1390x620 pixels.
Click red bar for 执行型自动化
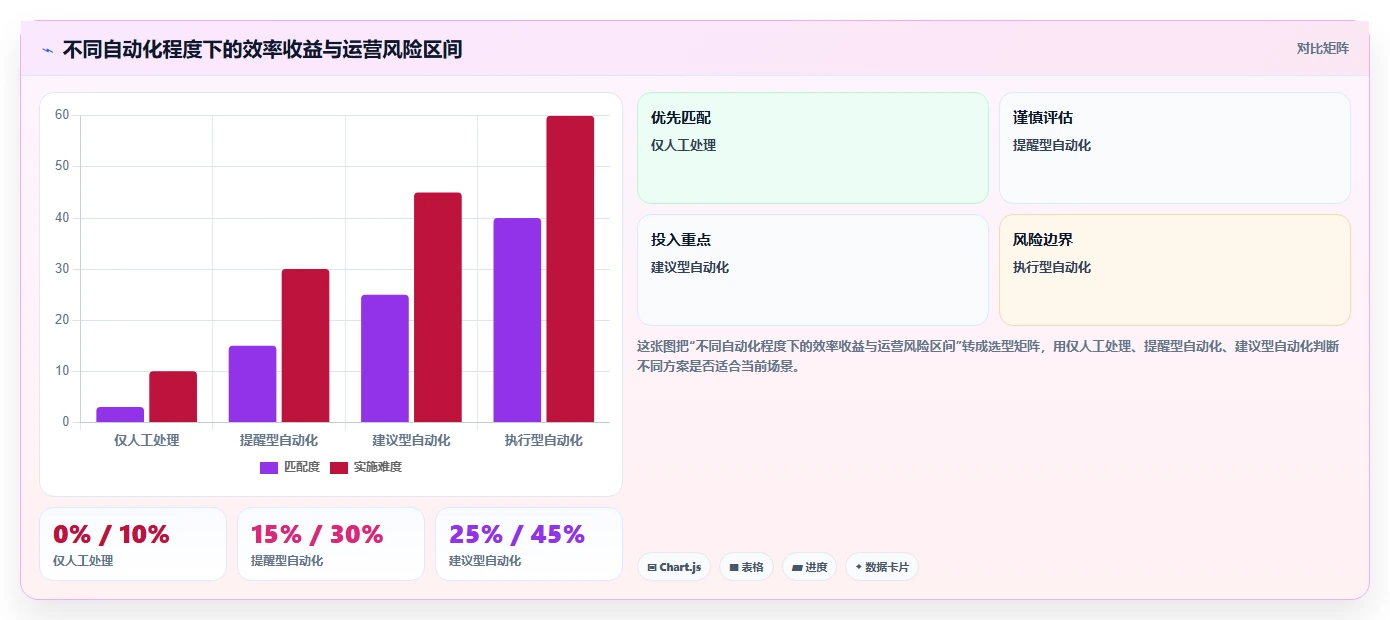tap(570, 269)
